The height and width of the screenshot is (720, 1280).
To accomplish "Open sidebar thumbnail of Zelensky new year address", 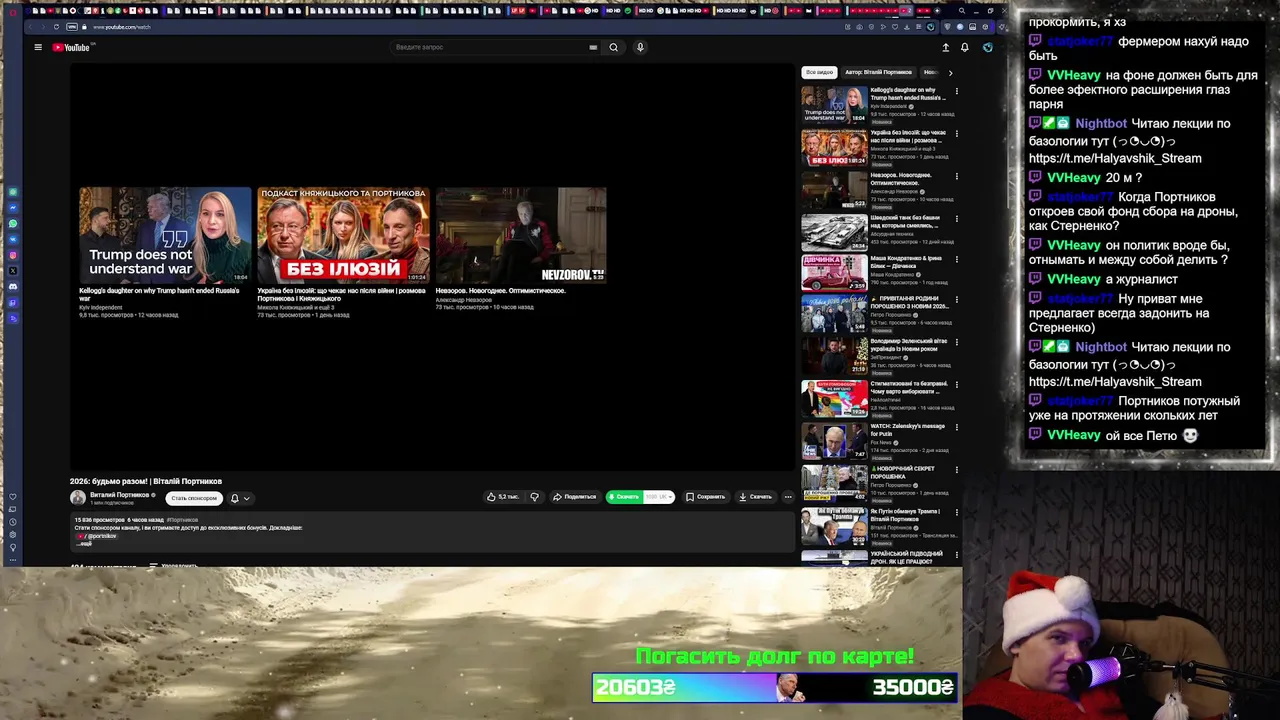I will (x=834, y=356).
